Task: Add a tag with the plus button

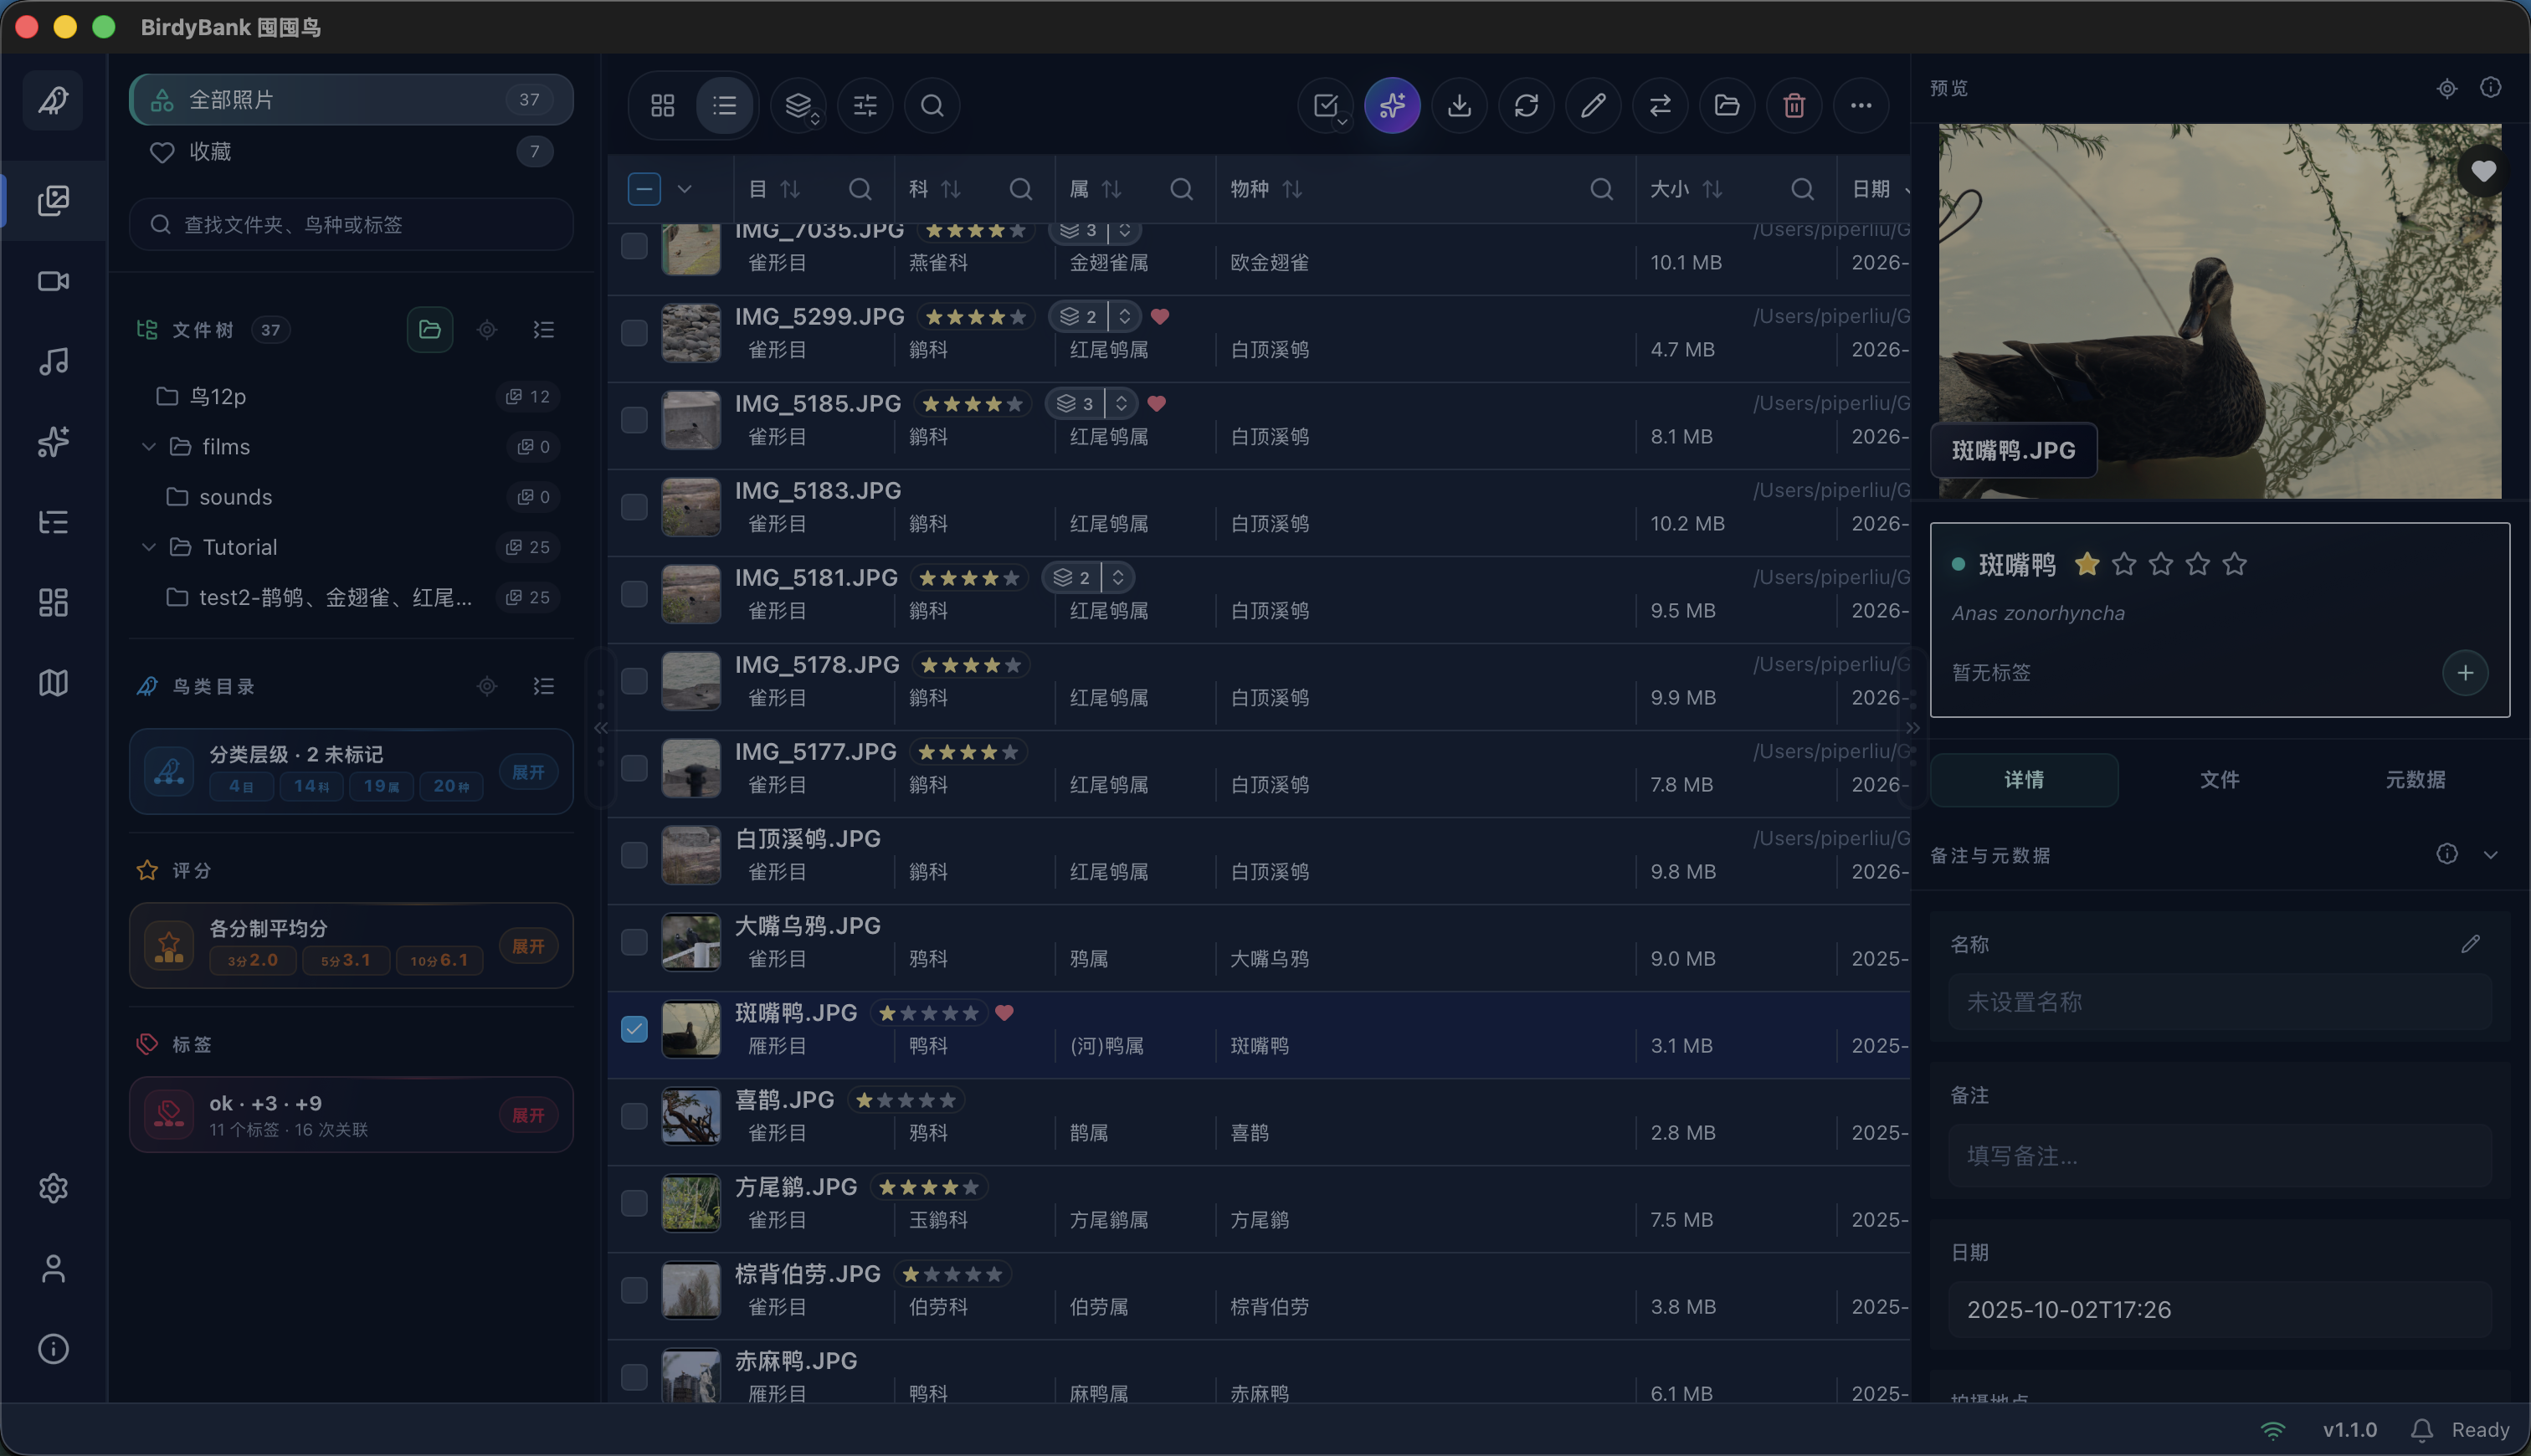Action: coord(2465,673)
